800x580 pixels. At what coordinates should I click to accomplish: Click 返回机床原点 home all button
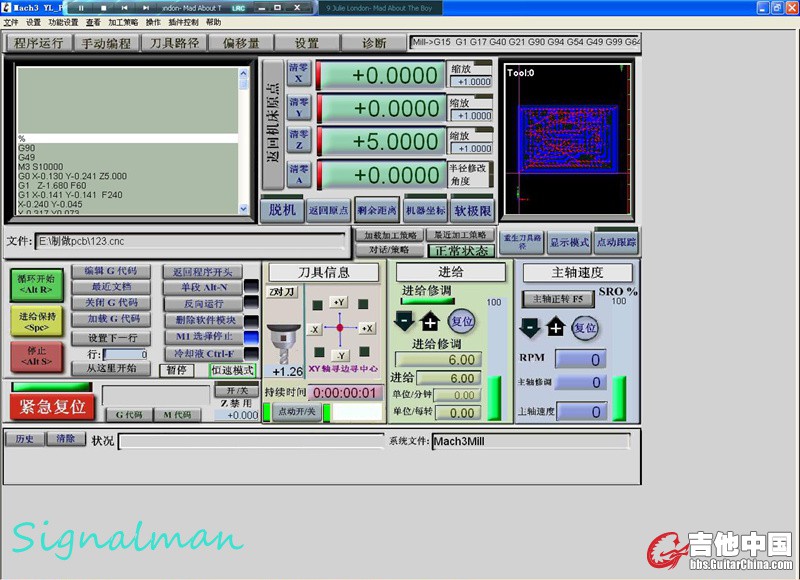(273, 124)
